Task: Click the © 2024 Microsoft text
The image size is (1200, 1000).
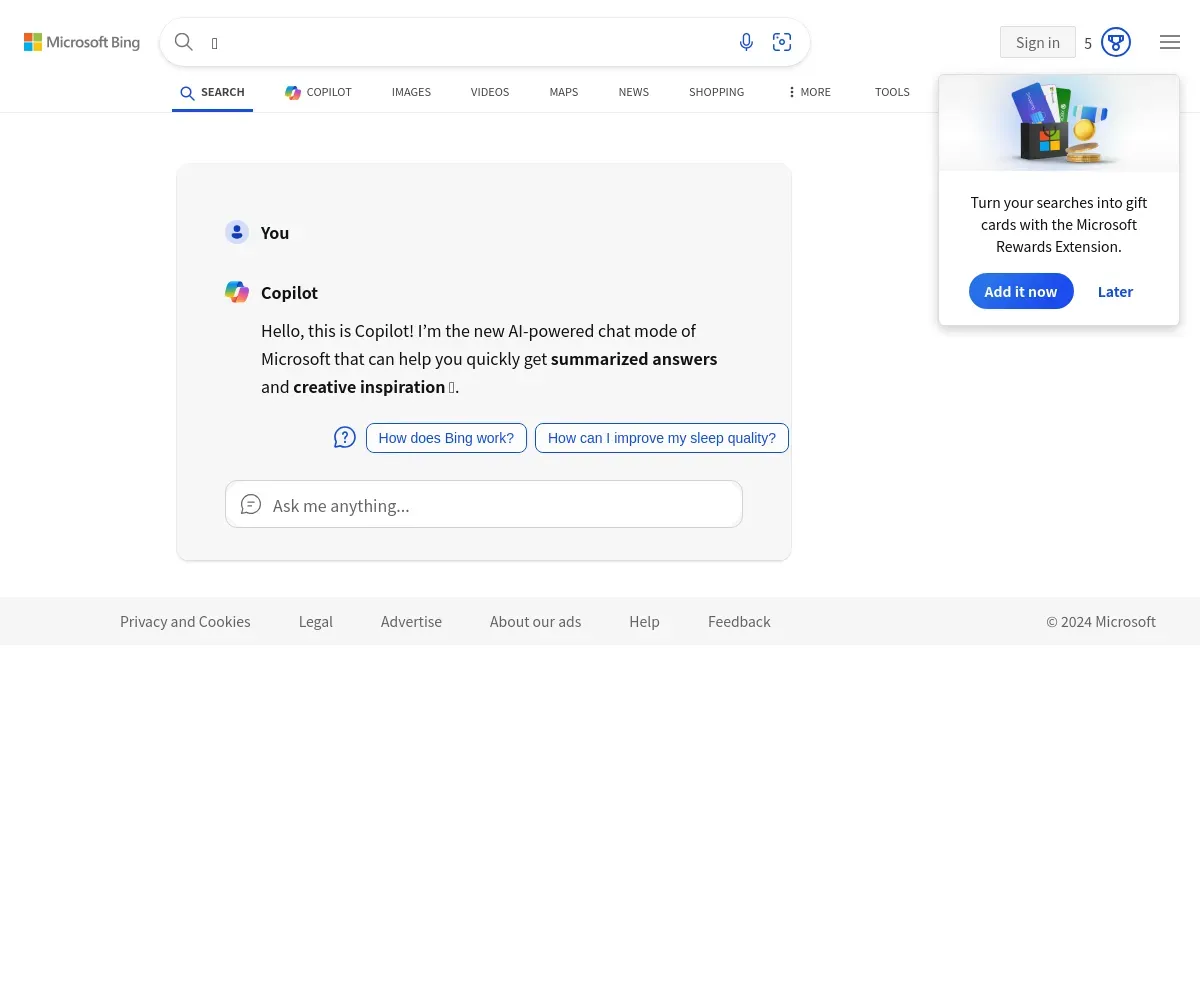Action: click(x=1101, y=621)
